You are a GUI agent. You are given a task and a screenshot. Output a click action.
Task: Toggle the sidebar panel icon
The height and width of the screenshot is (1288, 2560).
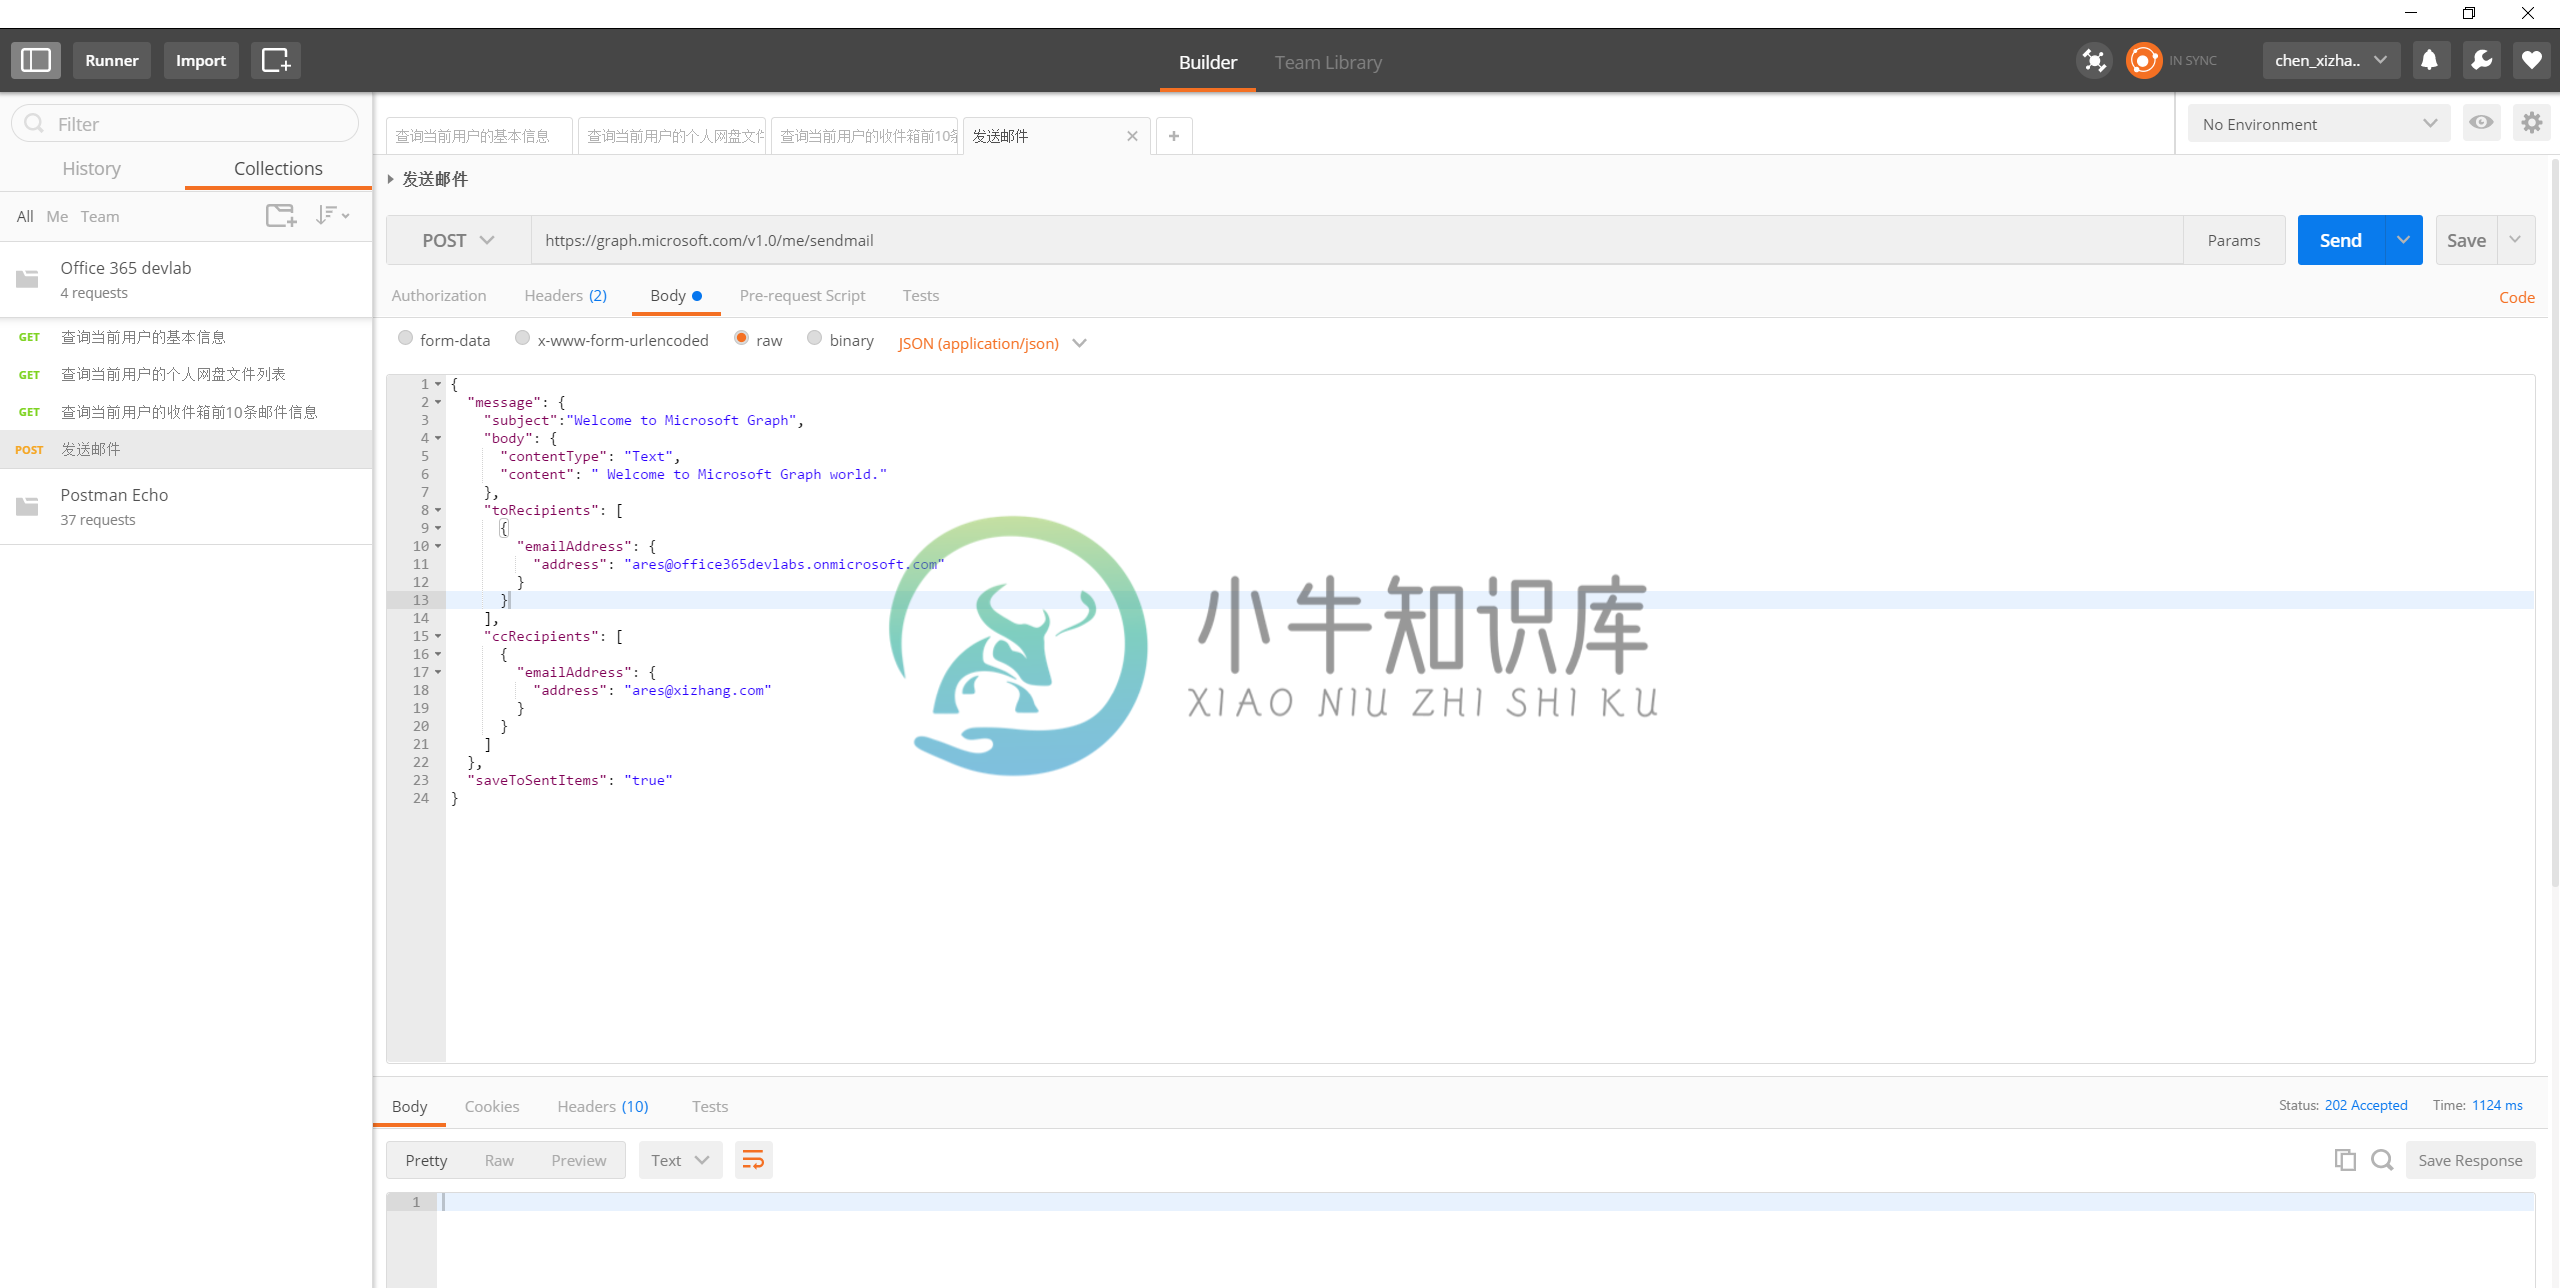tap(36, 60)
